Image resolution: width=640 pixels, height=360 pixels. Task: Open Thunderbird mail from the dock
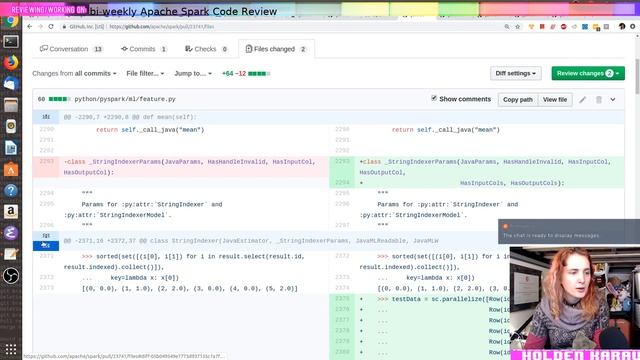pyautogui.click(x=11, y=84)
